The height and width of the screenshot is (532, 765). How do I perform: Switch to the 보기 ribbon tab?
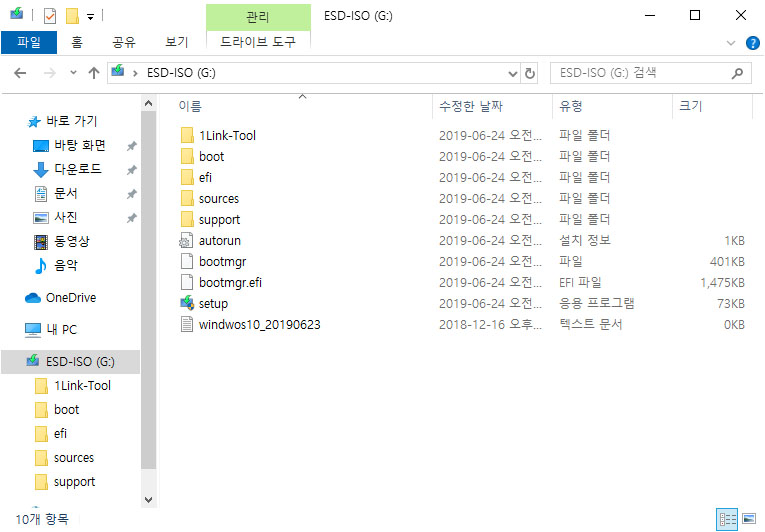[x=176, y=42]
